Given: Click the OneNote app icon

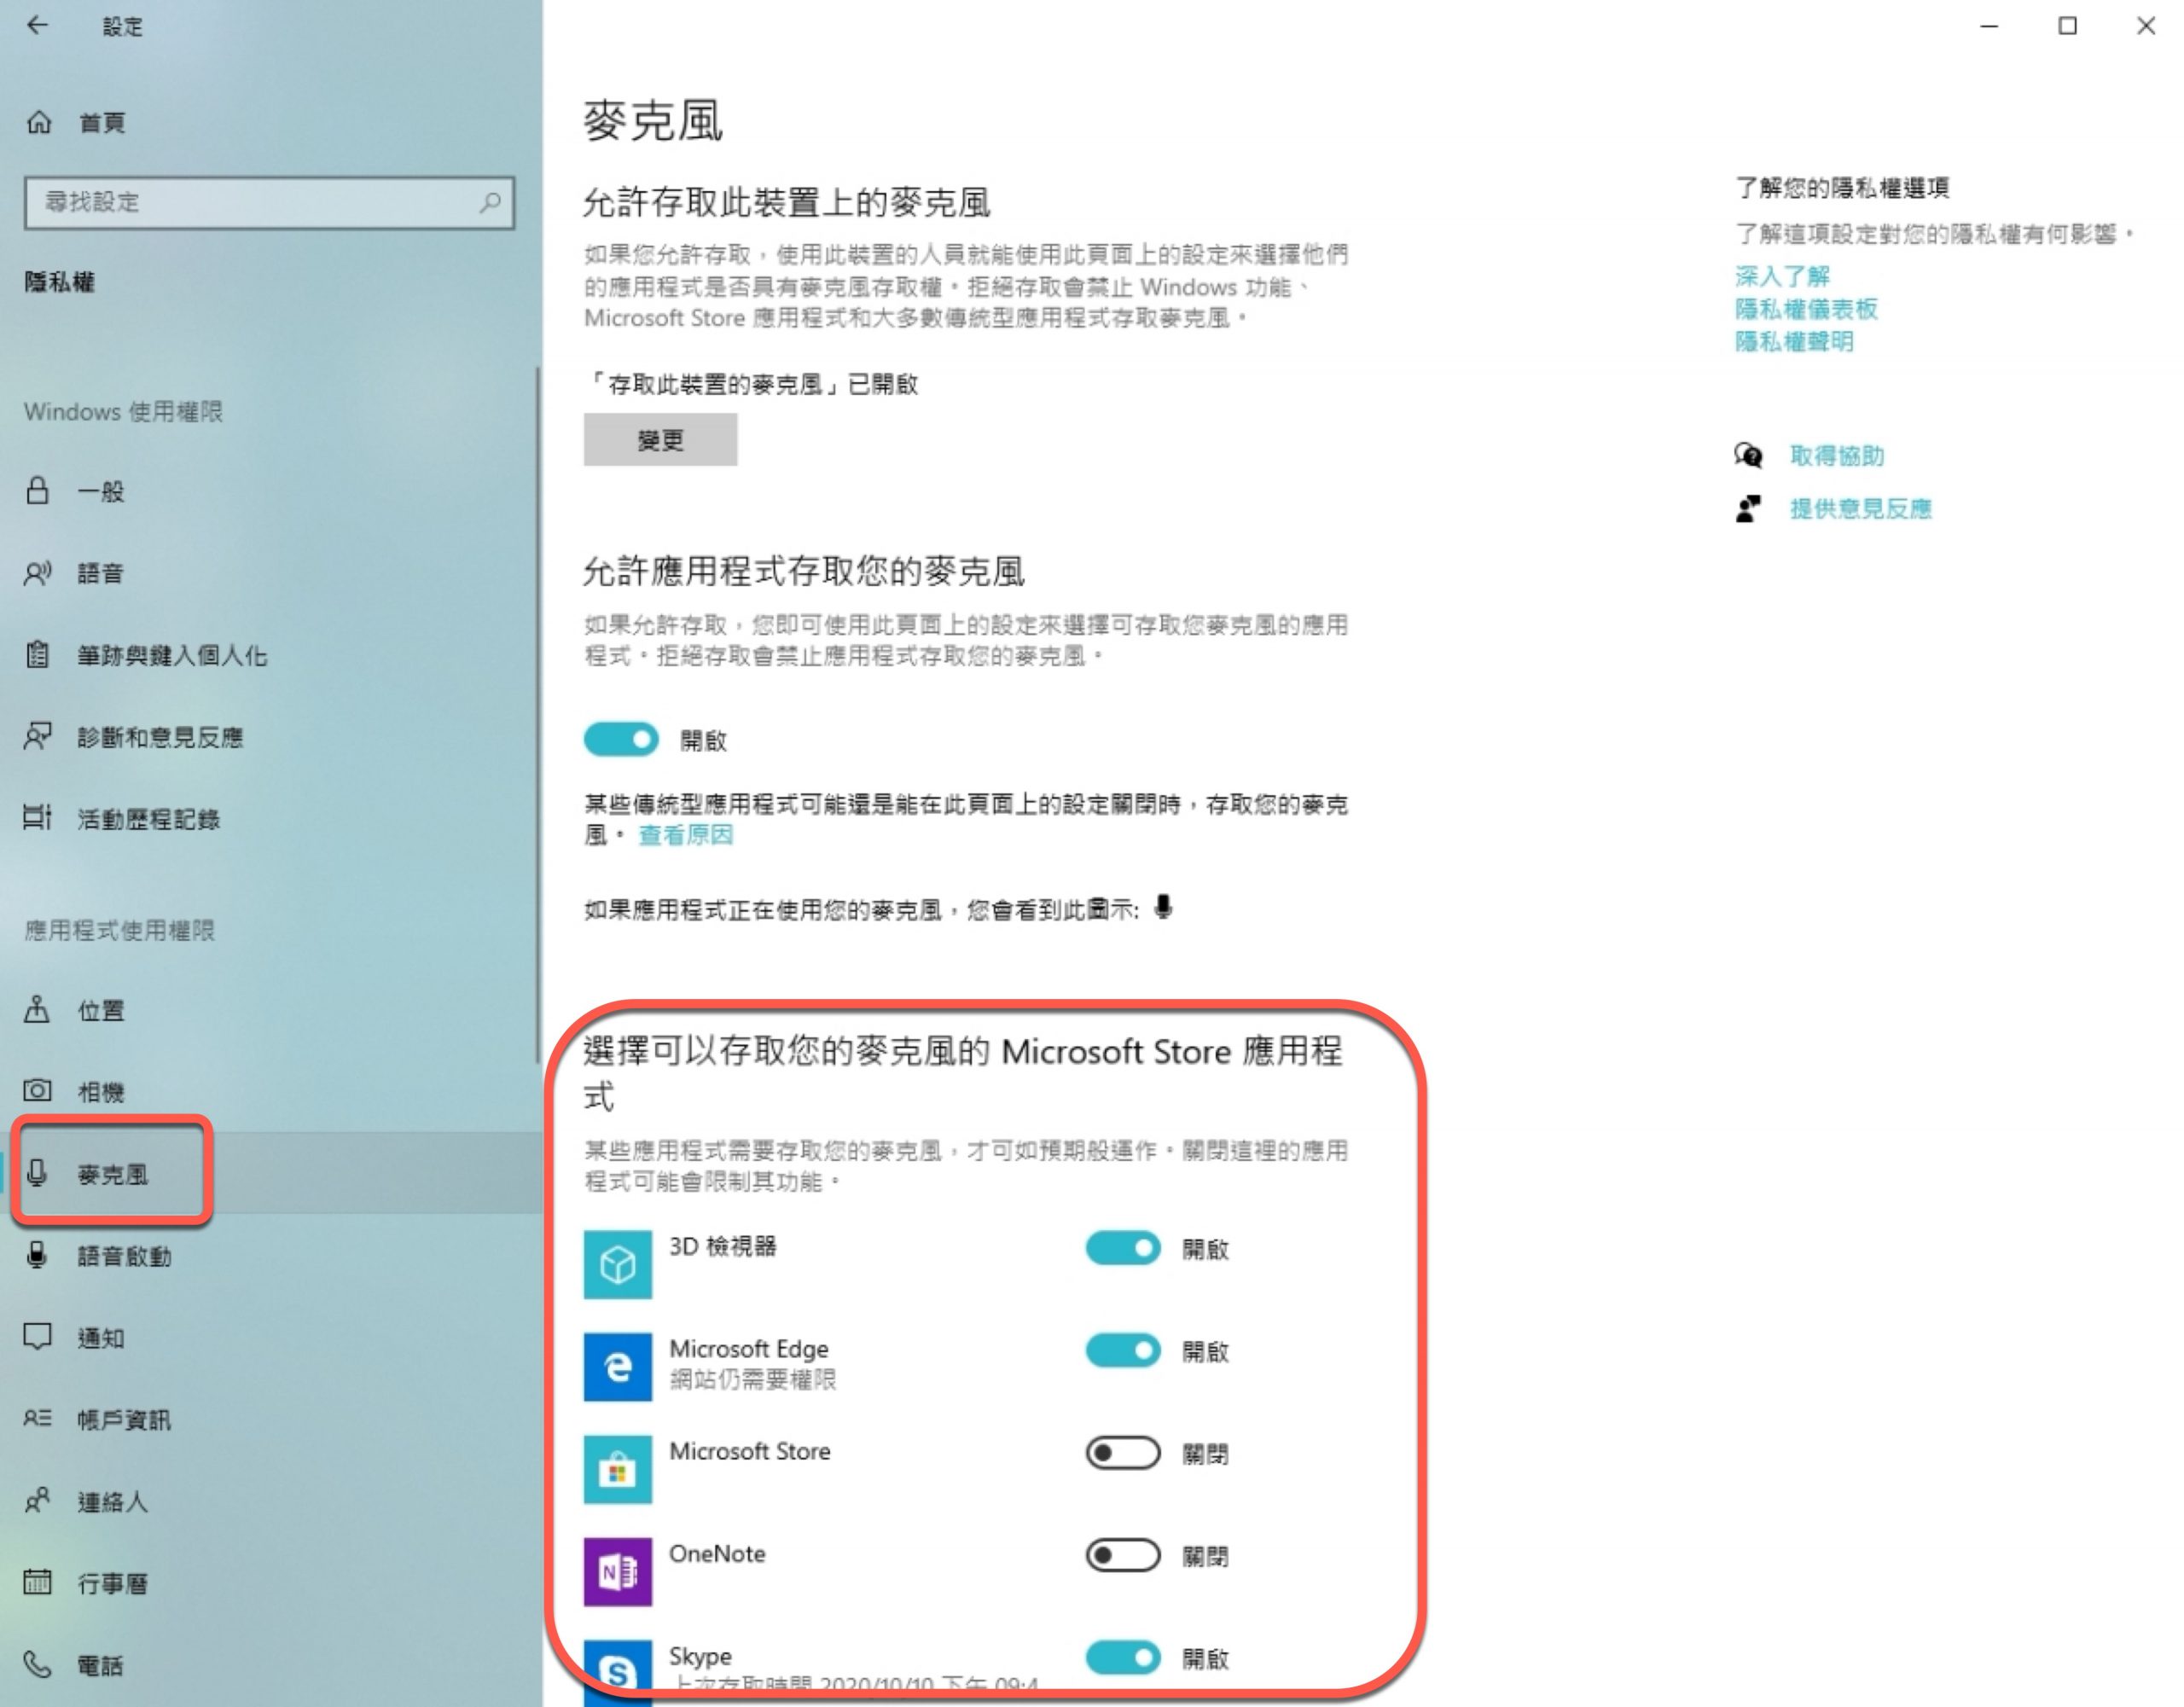Looking at the screenshot, I should [617, 1572].
